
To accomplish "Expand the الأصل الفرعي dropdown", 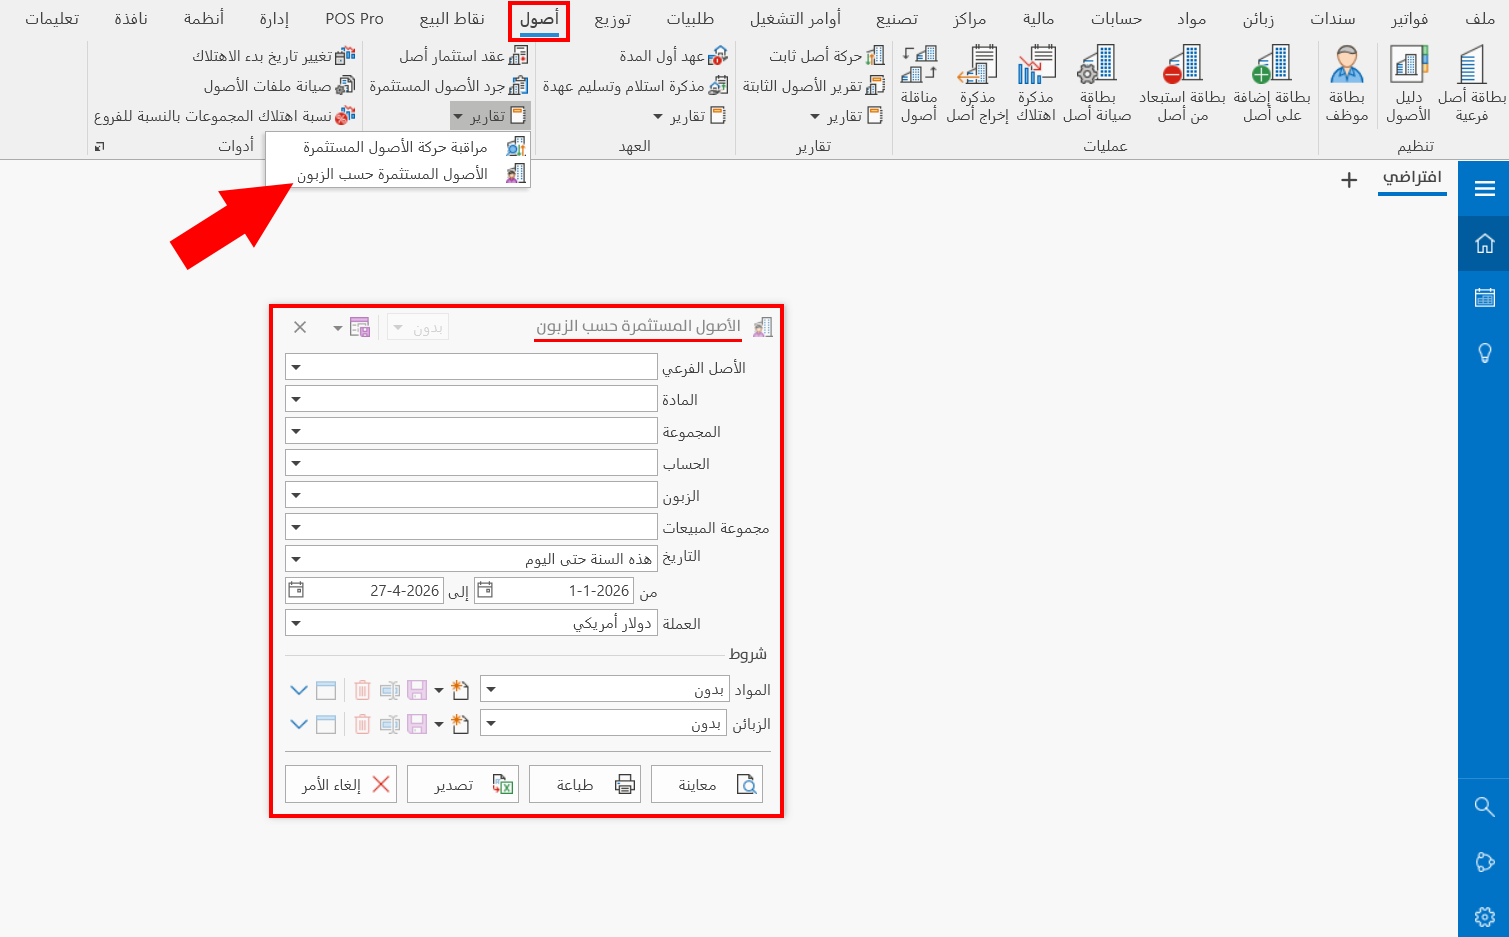I will (x=296, y=367).
